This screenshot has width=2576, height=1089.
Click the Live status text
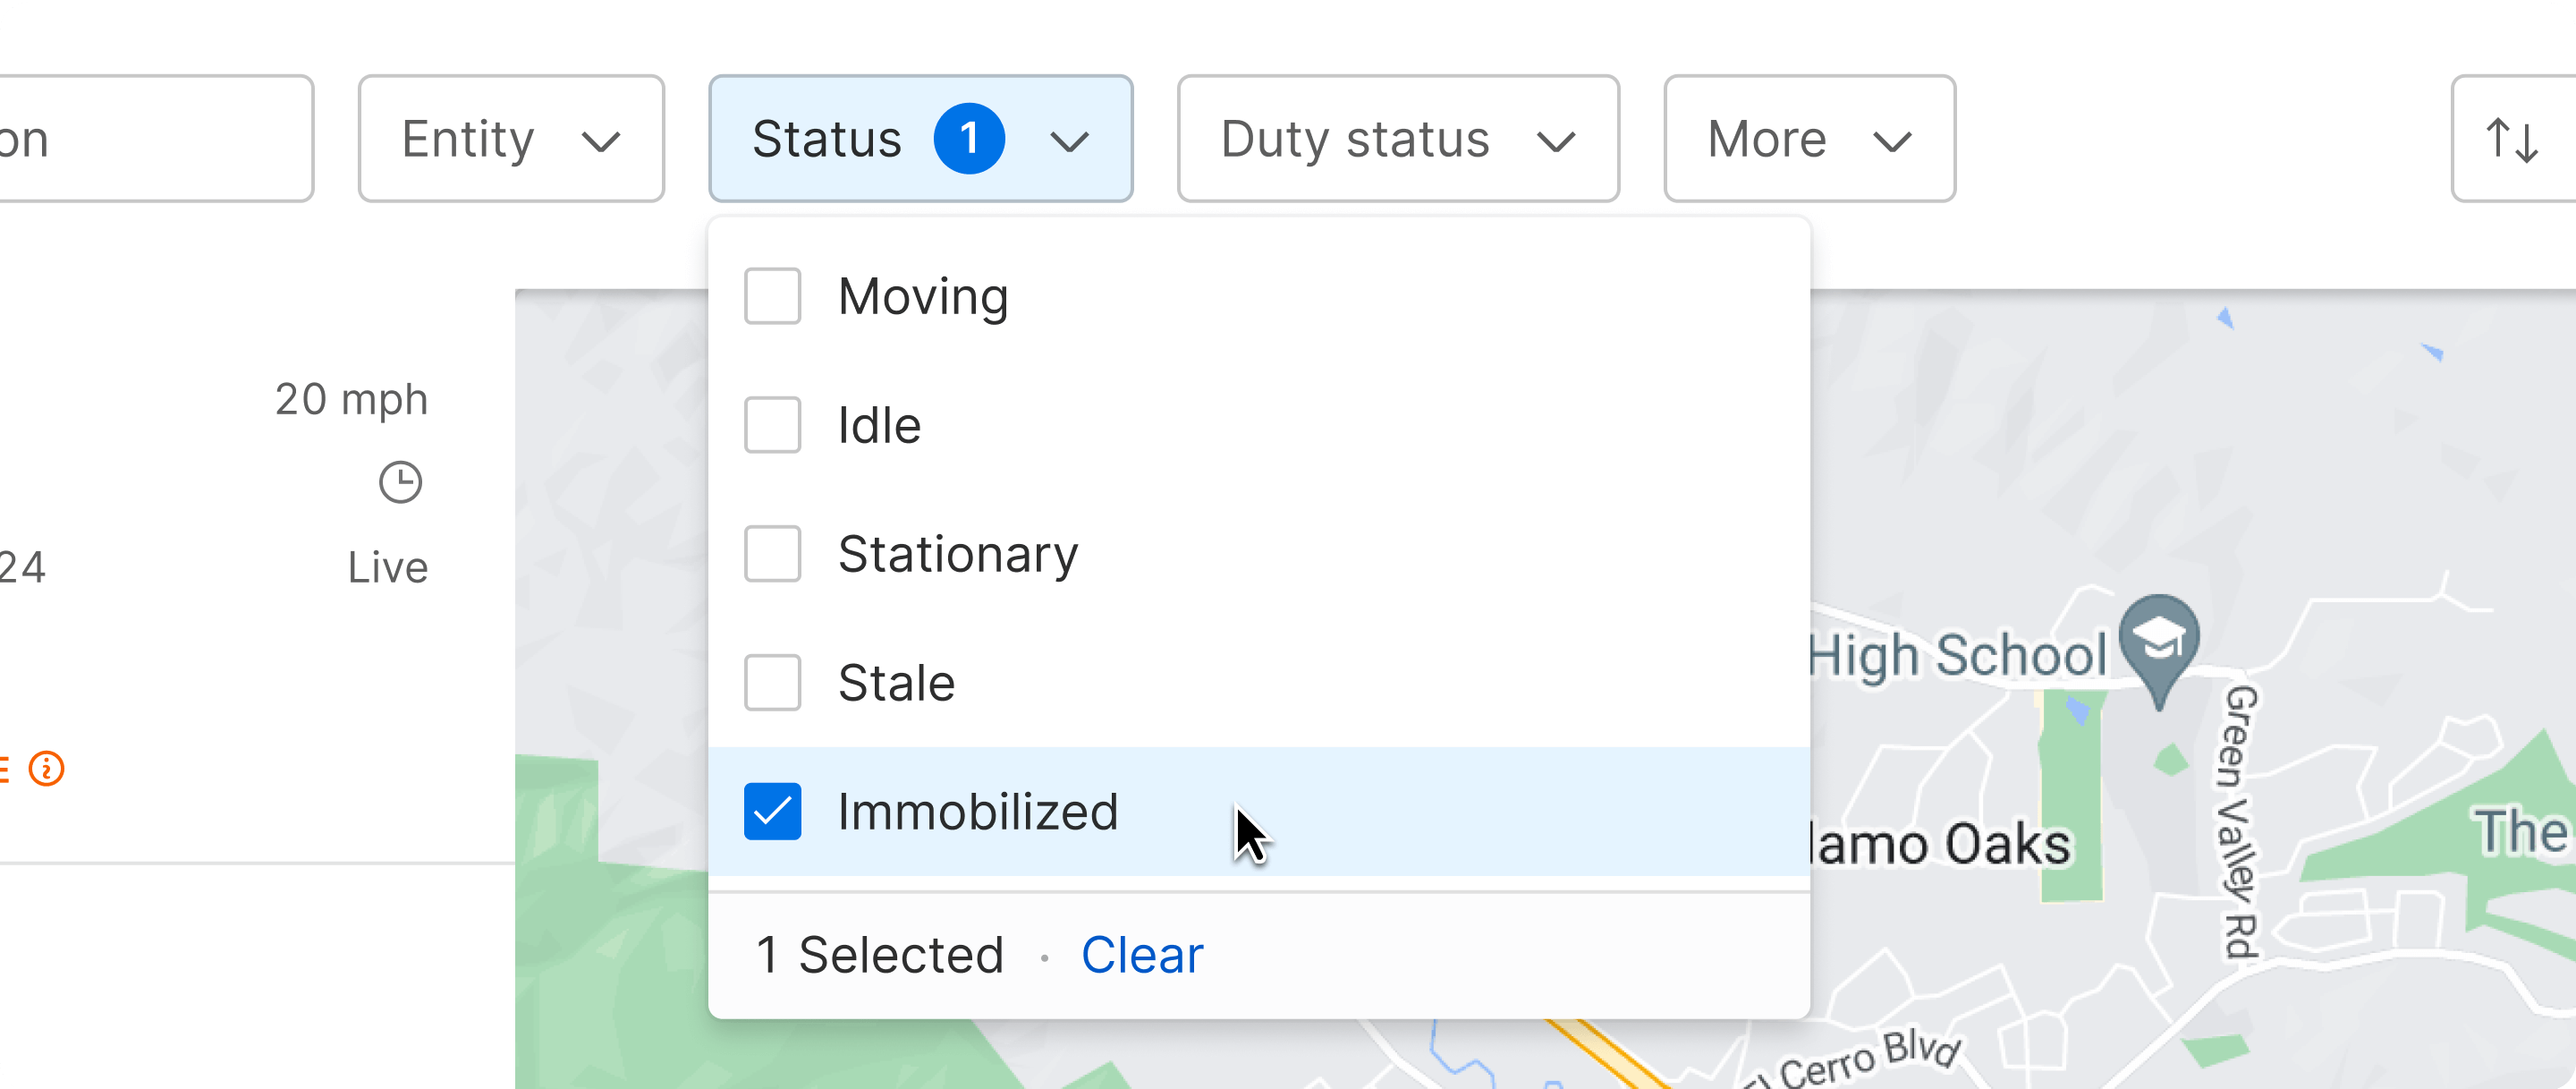[388, 568]
